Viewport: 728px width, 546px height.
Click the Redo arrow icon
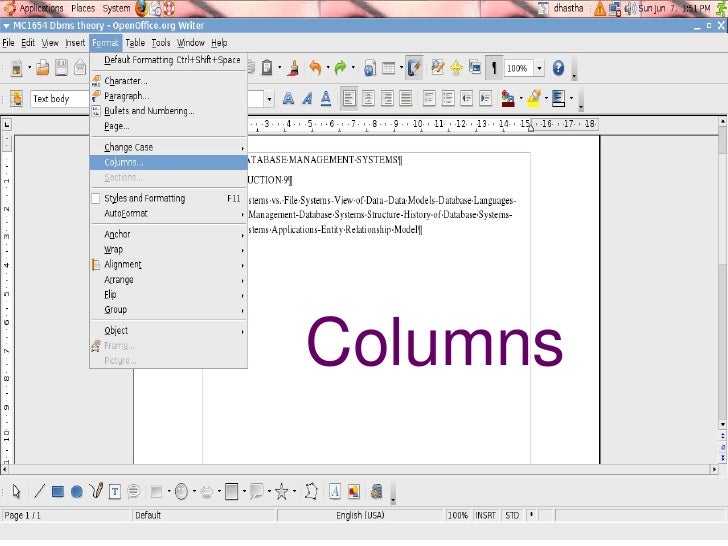pos(341,68)
